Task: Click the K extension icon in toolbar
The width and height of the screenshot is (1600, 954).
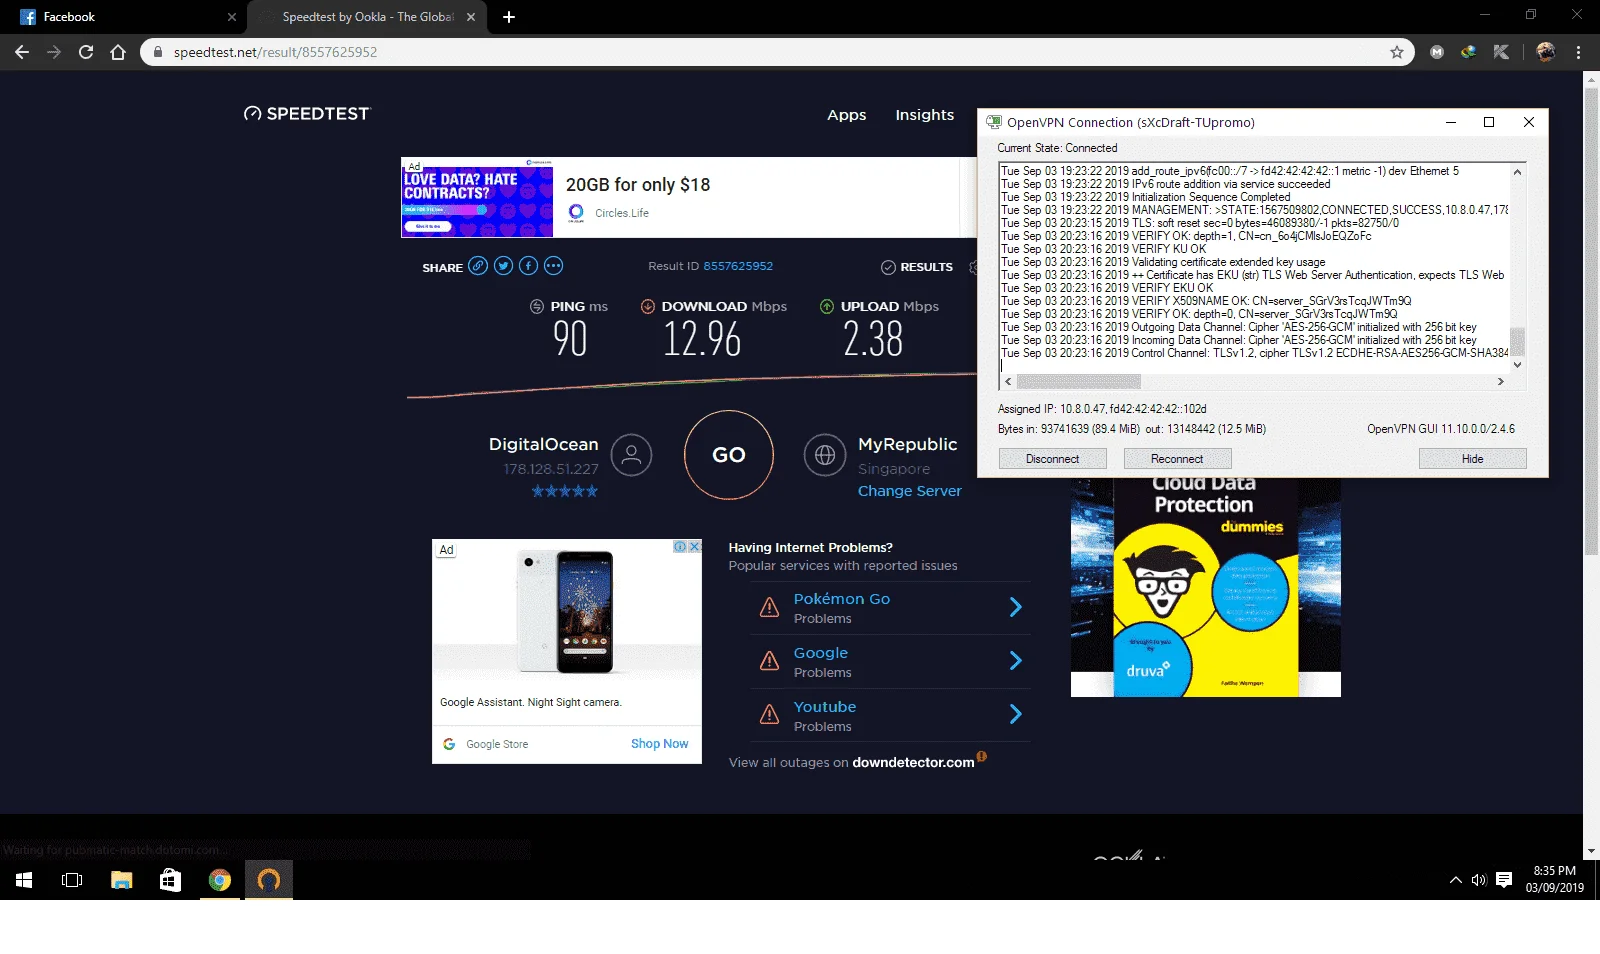Action: pyautogui.click(x=1501, y=52)
